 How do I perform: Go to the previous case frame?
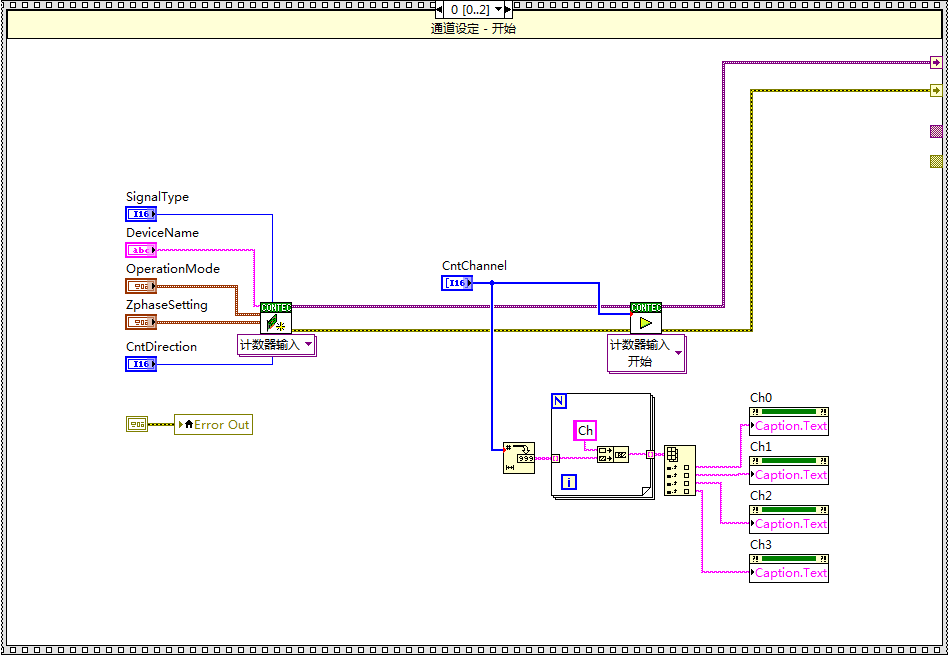(441, 10)
